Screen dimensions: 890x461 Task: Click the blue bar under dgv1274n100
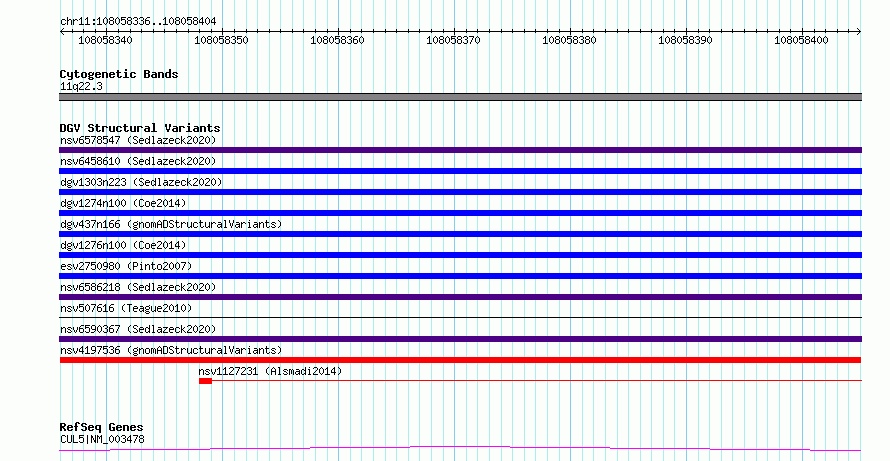pyautogui.click(x=460, y=213)
